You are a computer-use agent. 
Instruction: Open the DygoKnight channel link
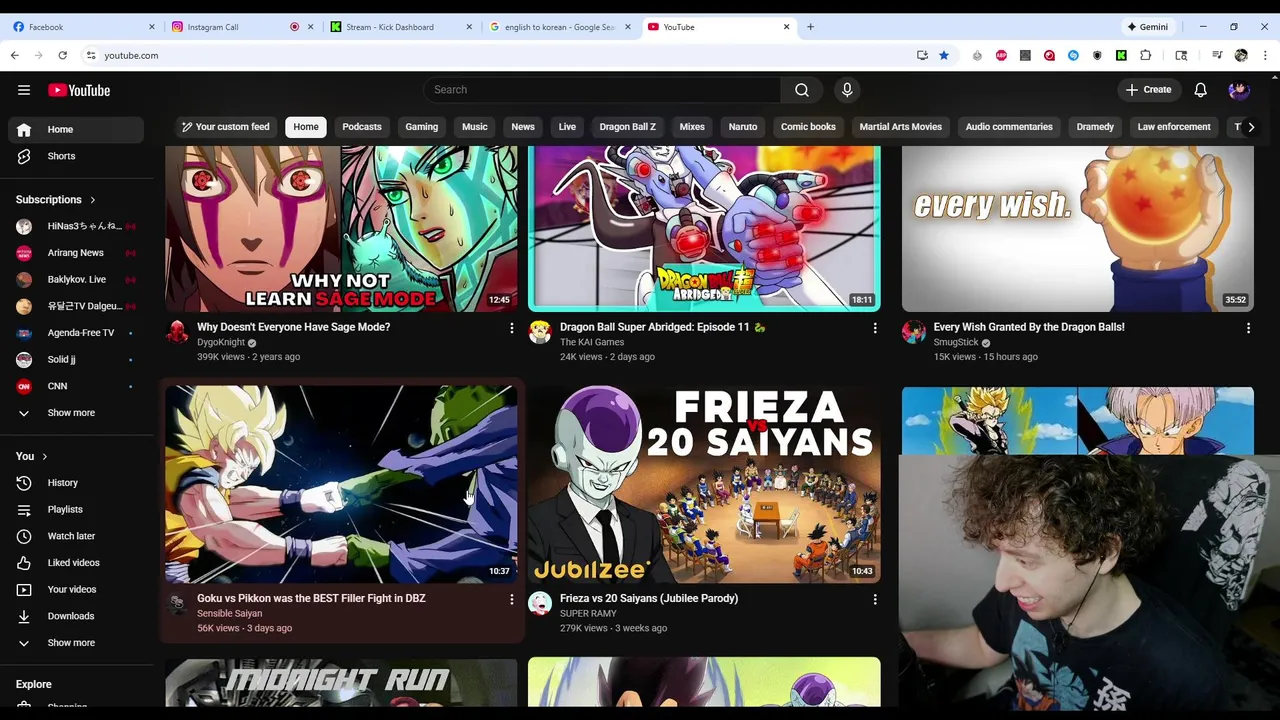point(221,342)
